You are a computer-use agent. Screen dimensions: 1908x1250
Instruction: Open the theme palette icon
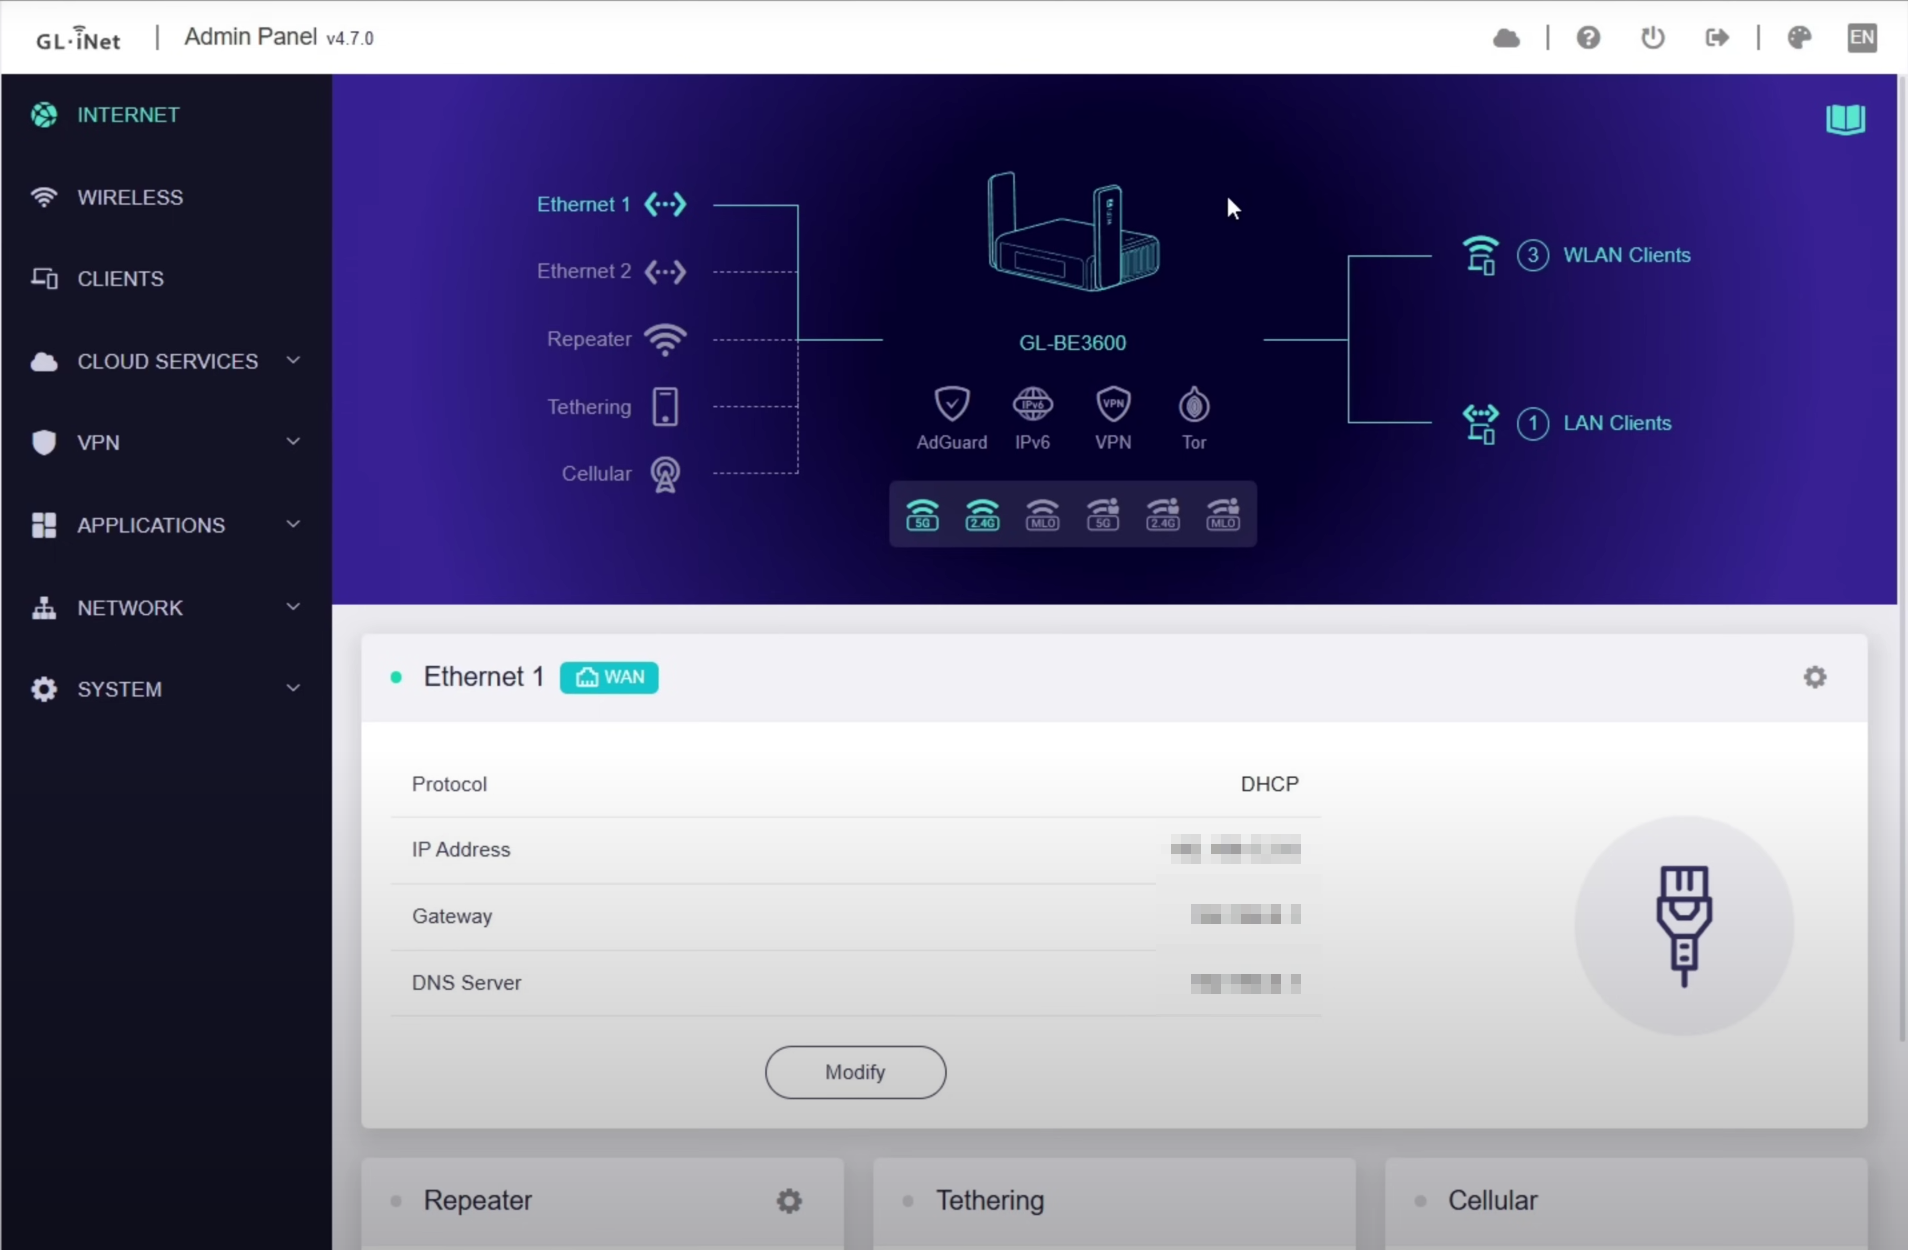pyautogui.click(x=1799, y=38)
